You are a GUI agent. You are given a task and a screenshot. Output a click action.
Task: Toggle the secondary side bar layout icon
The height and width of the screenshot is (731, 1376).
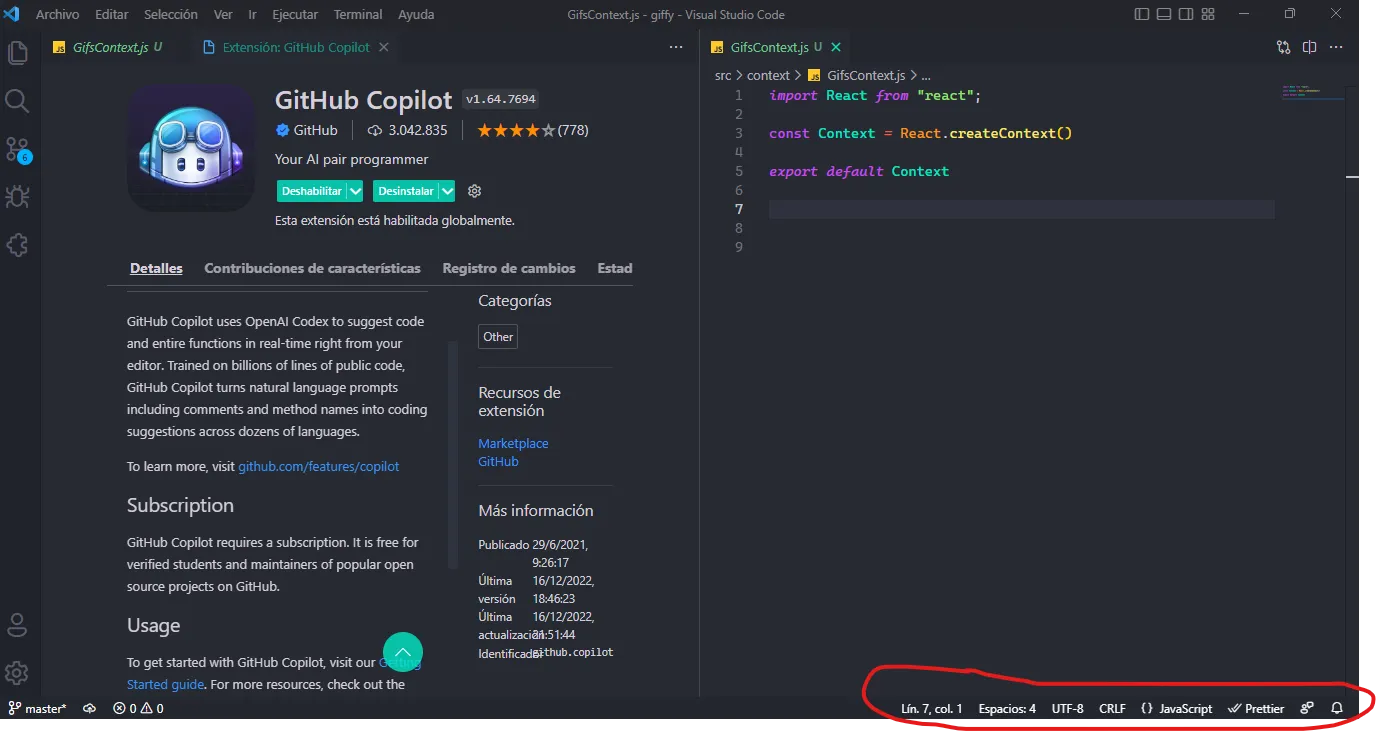click(x=1186, y=14)
